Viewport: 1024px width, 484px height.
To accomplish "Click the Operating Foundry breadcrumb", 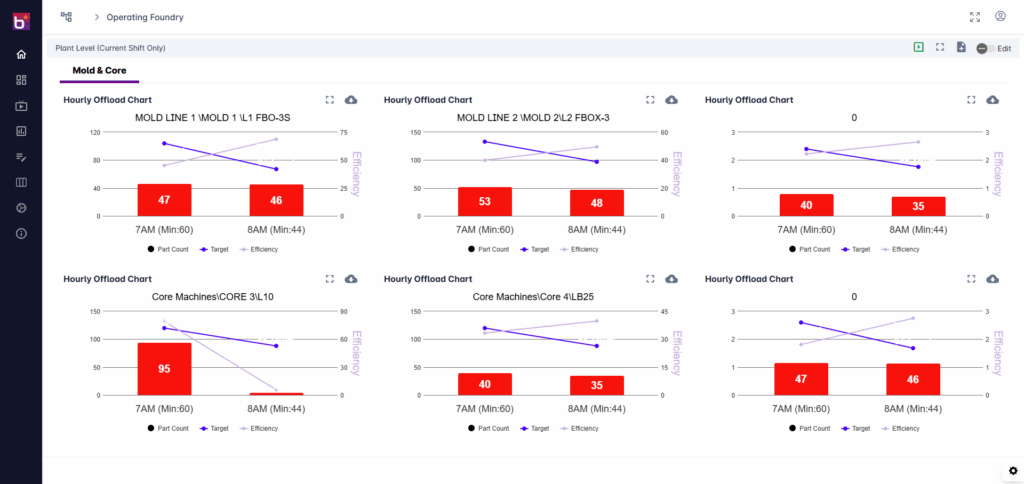I will coord(145,17).
